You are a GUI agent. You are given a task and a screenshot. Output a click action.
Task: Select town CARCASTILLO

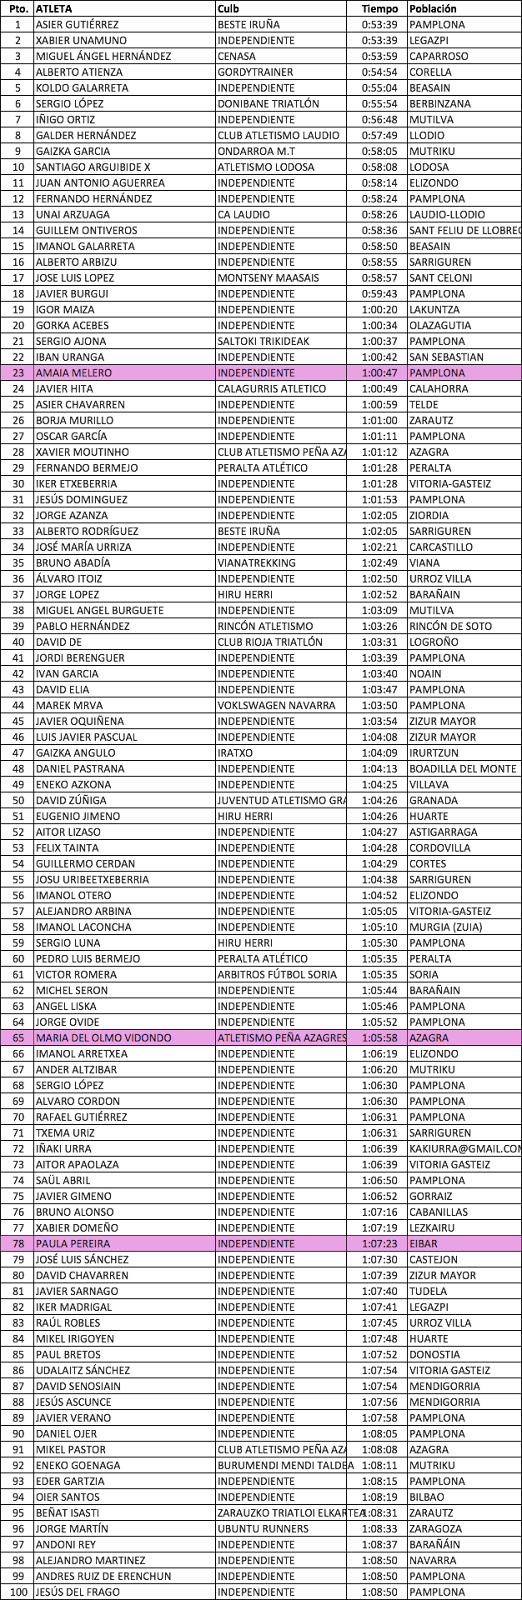pyautogui.click(x=441, y=547)
